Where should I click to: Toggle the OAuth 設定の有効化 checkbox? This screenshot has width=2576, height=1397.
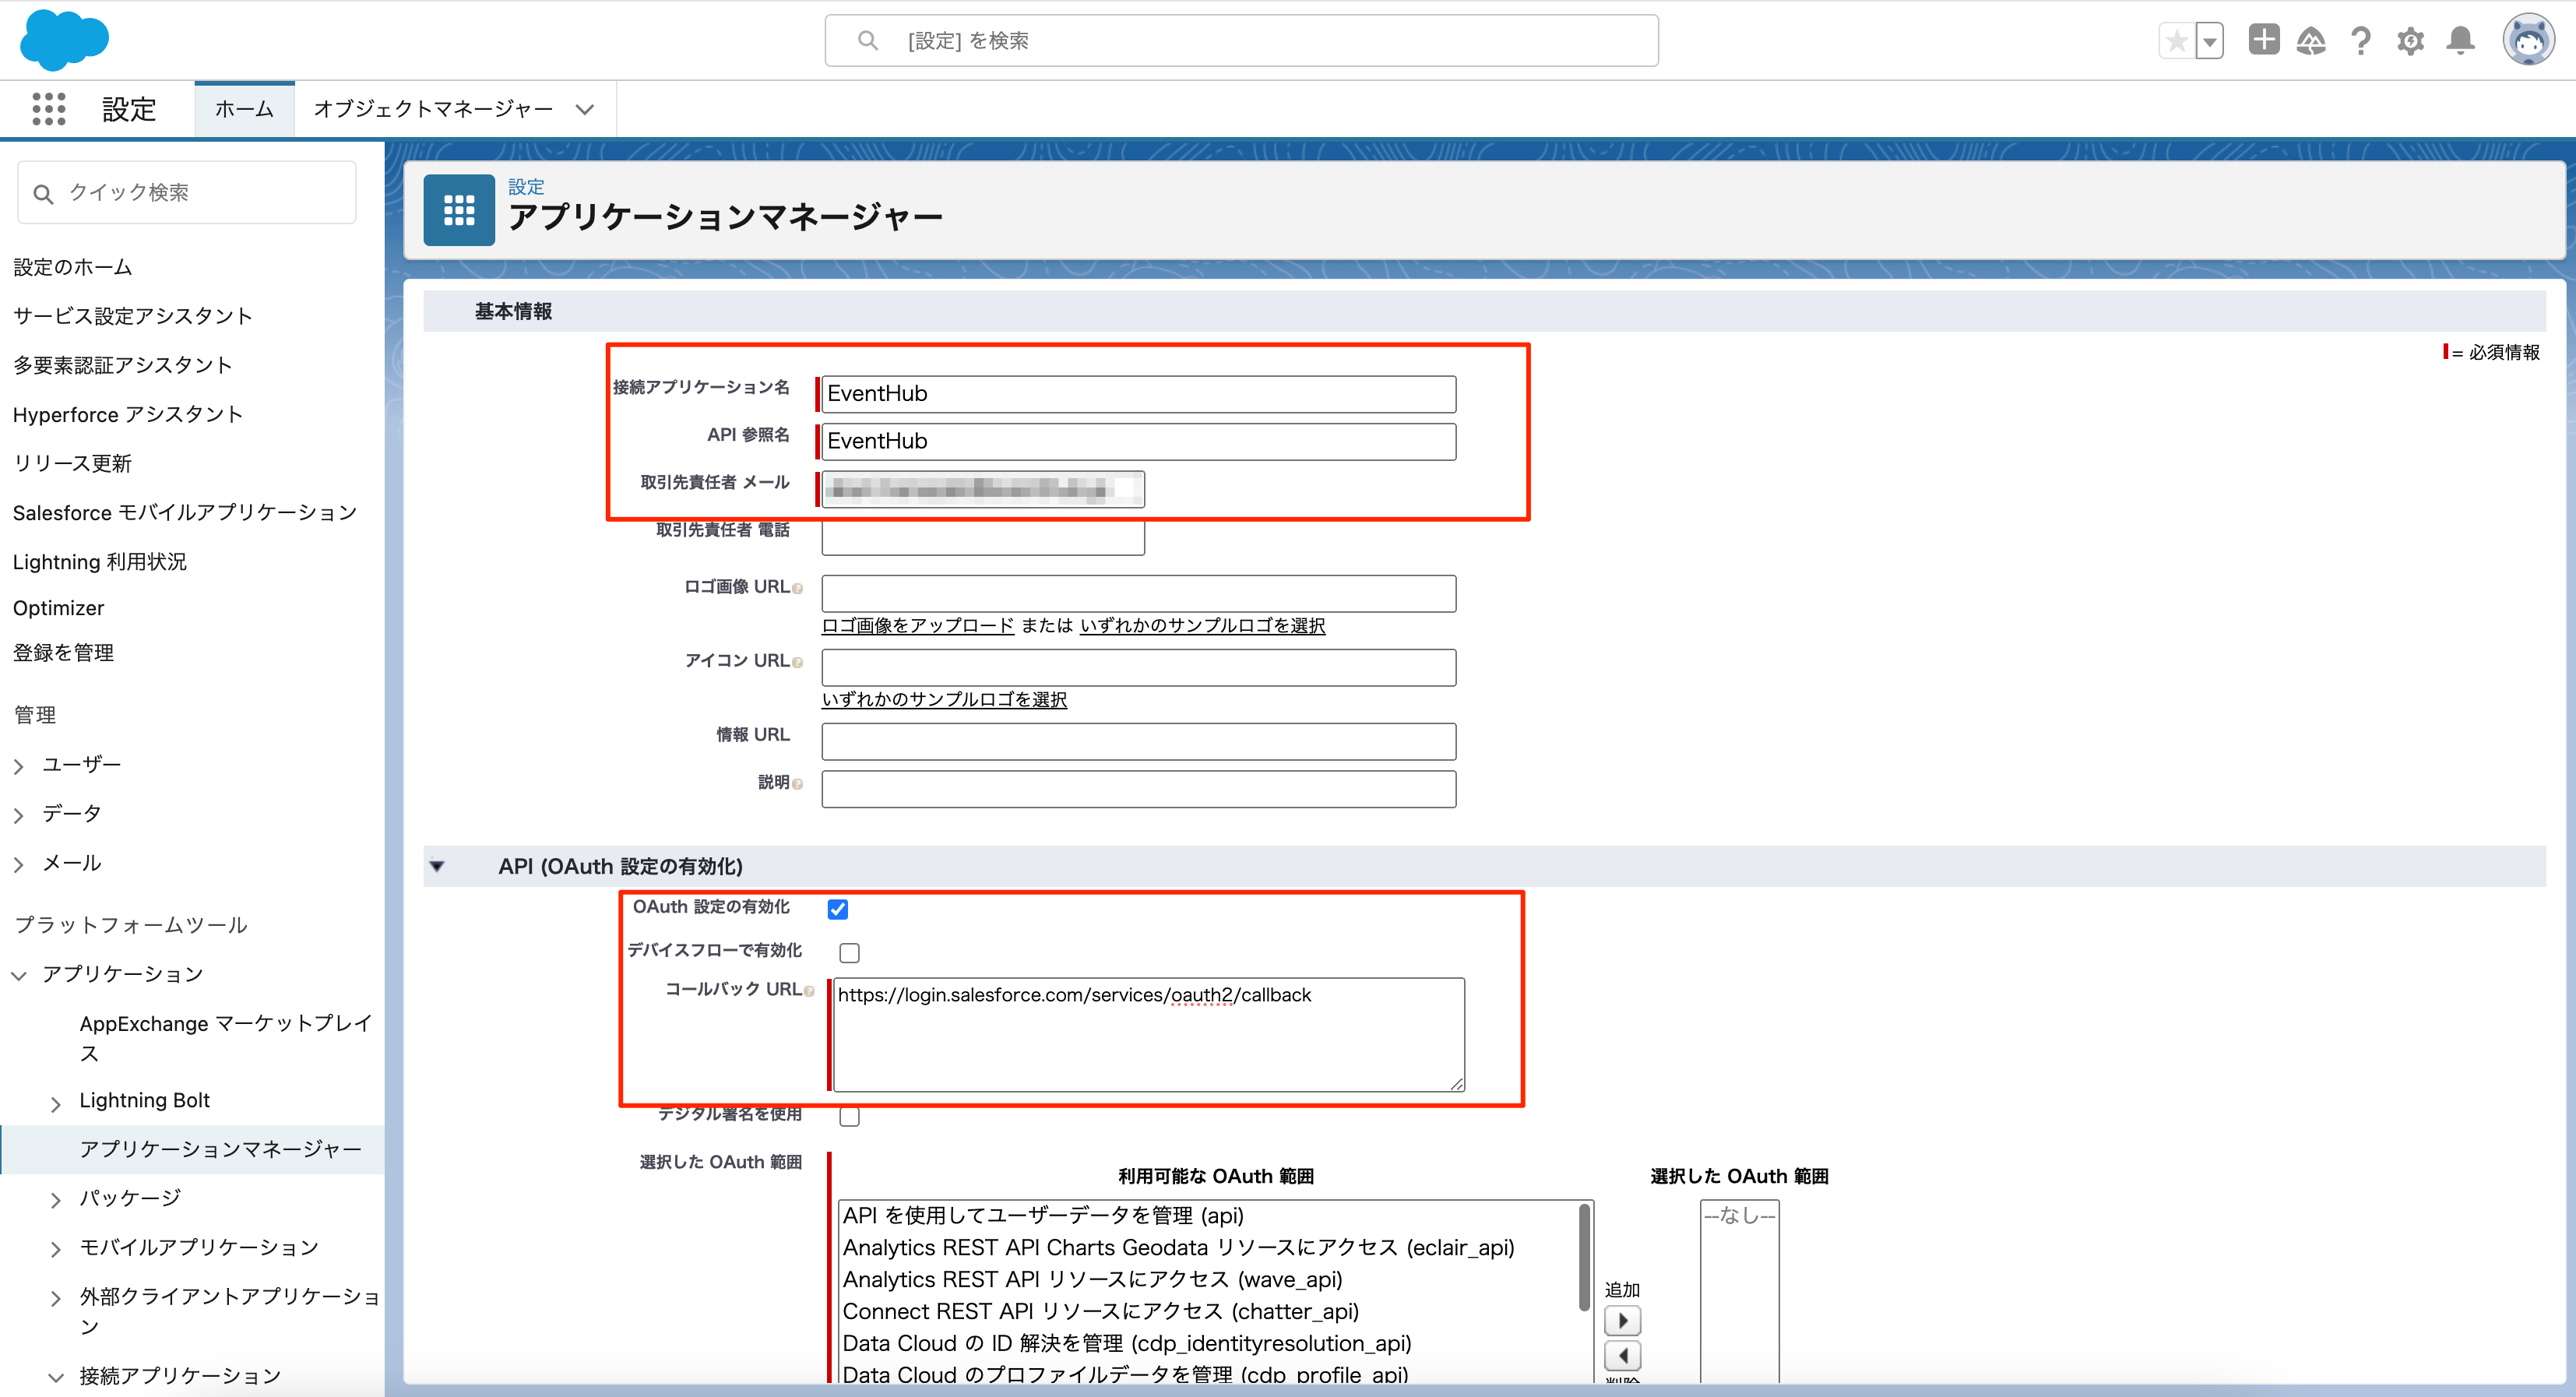(838, 909)
